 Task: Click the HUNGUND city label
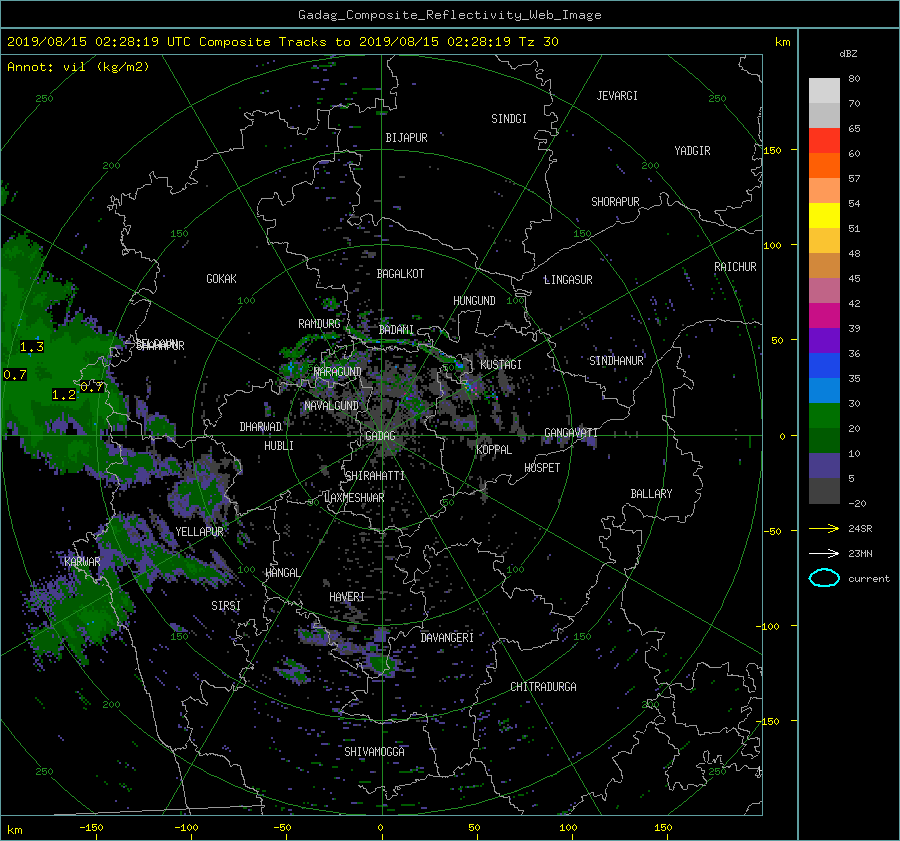(x=474, y=300)
